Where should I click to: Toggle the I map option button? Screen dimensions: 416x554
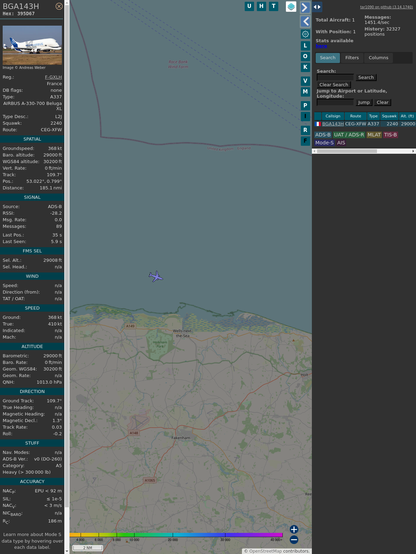pyautogui.click(x=305, y=116)
